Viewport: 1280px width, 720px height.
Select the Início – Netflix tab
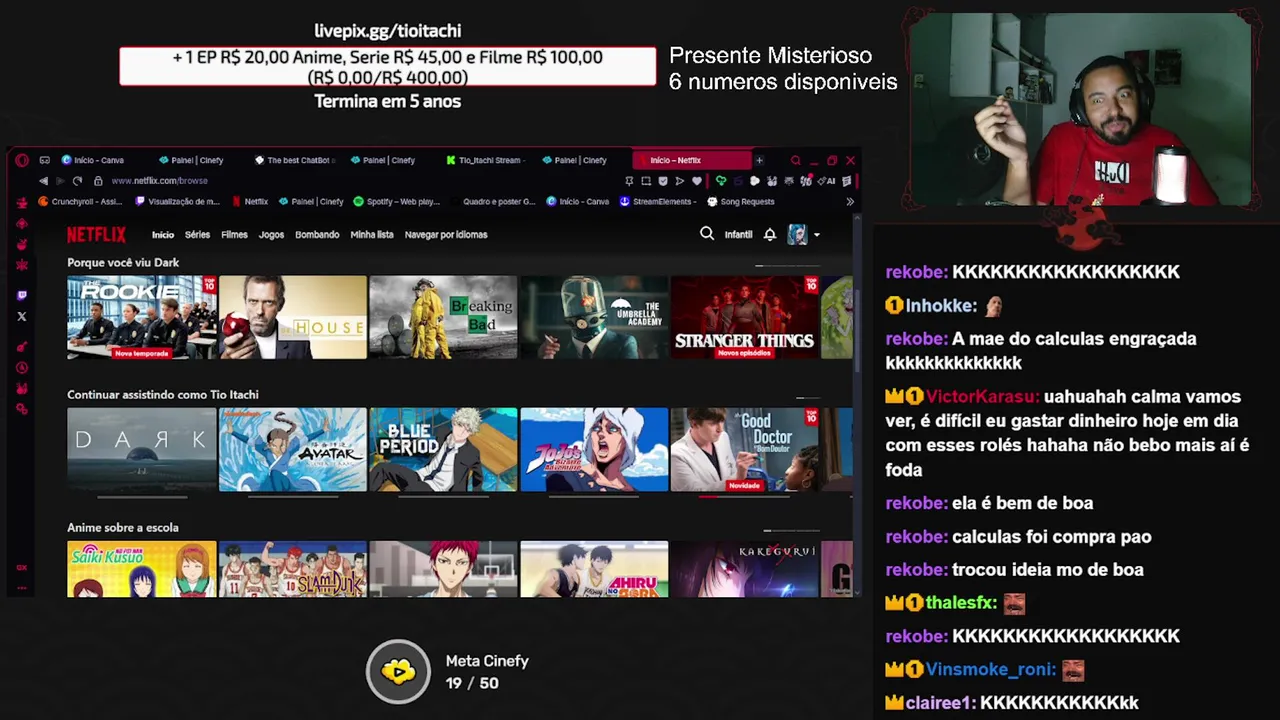[691, 160]
